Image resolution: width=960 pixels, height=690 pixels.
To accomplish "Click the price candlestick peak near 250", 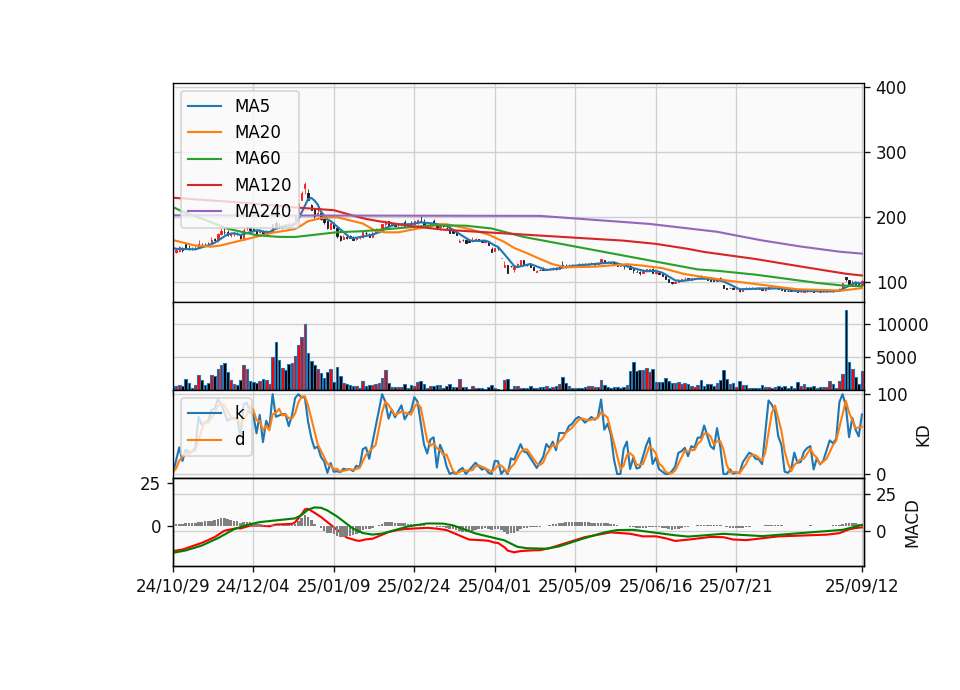I will coord(305,188).
